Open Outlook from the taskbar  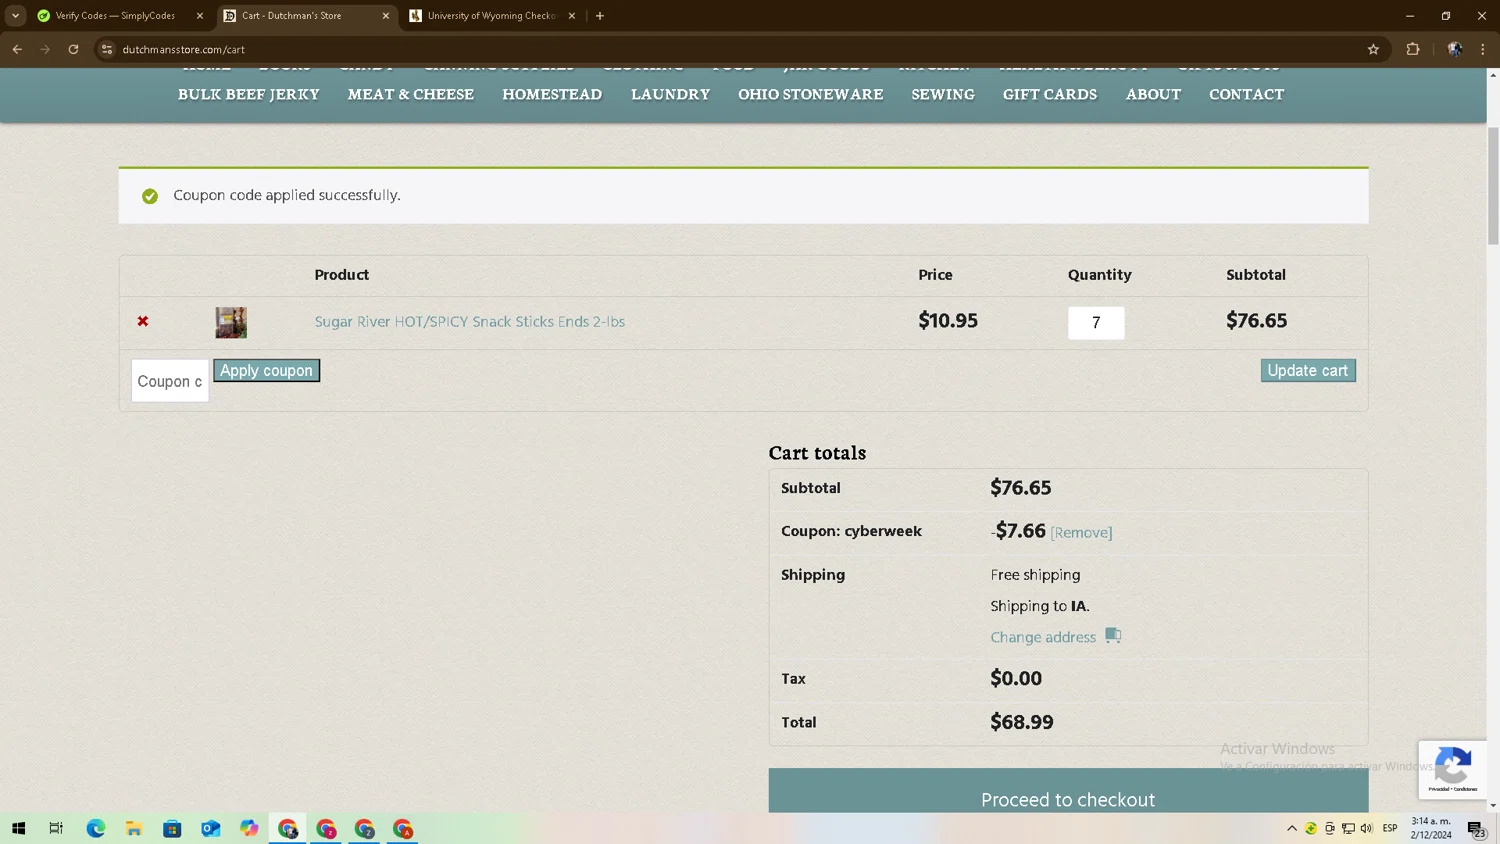pos(211,828)
